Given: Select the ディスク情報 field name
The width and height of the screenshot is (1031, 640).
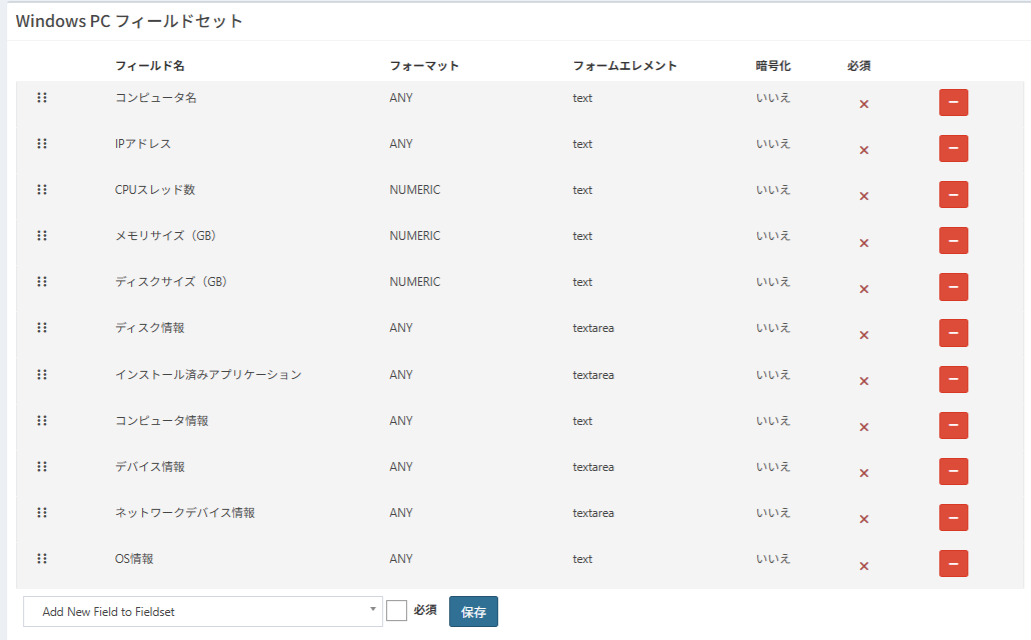Looking at the screenshot, I should (x=150, y=328).
